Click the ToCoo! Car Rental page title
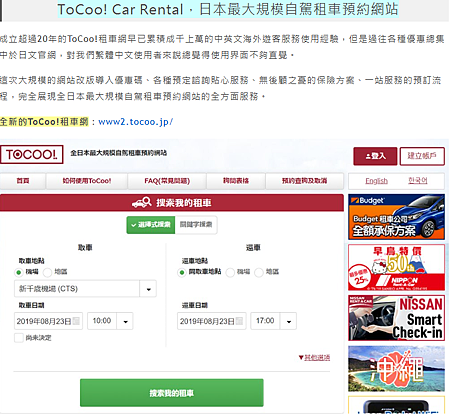450x419 pixels. 228,9
